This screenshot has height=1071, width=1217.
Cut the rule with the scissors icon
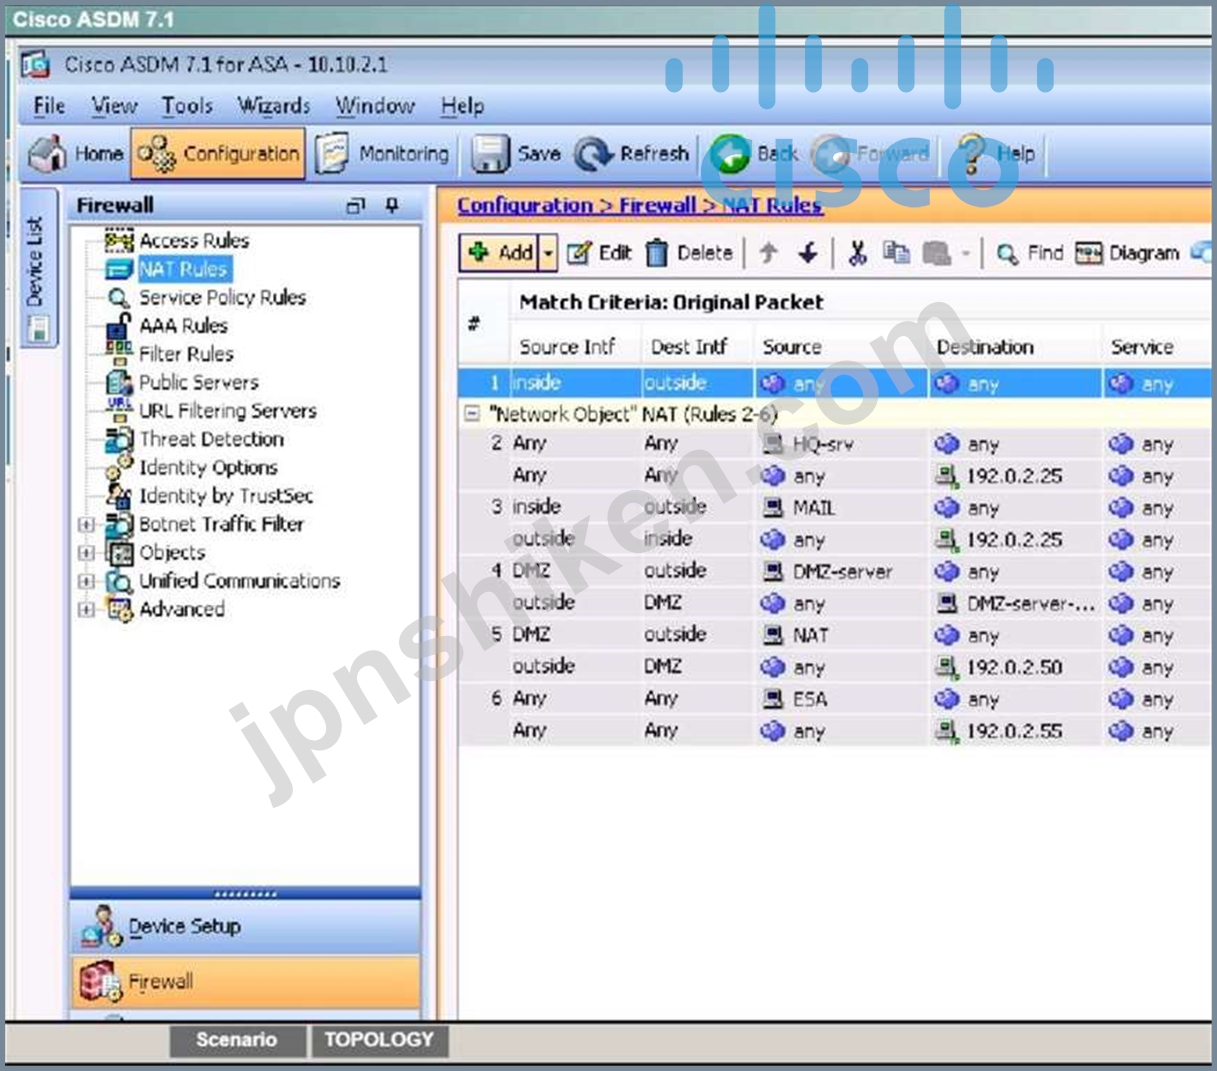tap(857, 253)
